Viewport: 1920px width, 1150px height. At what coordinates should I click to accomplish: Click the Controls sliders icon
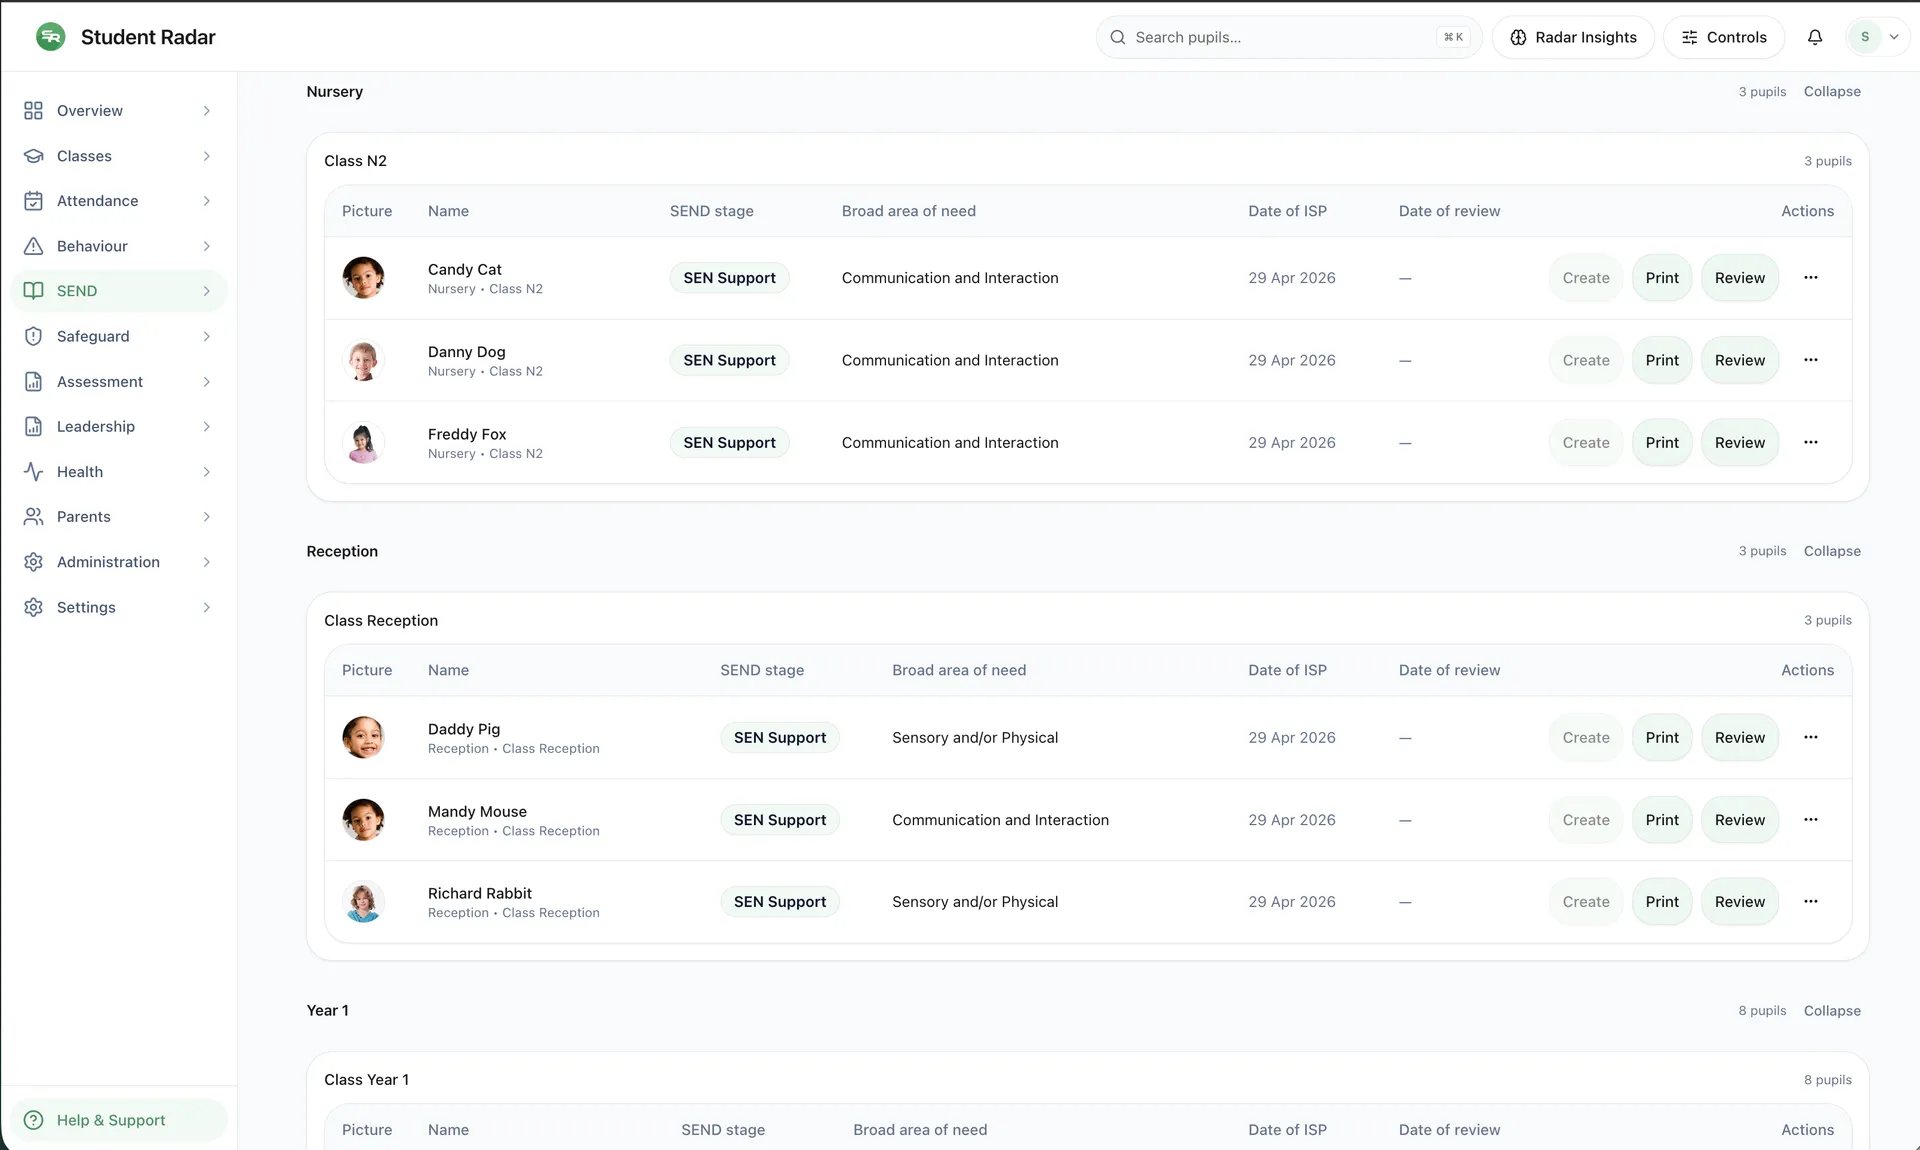pos(1690,37)
